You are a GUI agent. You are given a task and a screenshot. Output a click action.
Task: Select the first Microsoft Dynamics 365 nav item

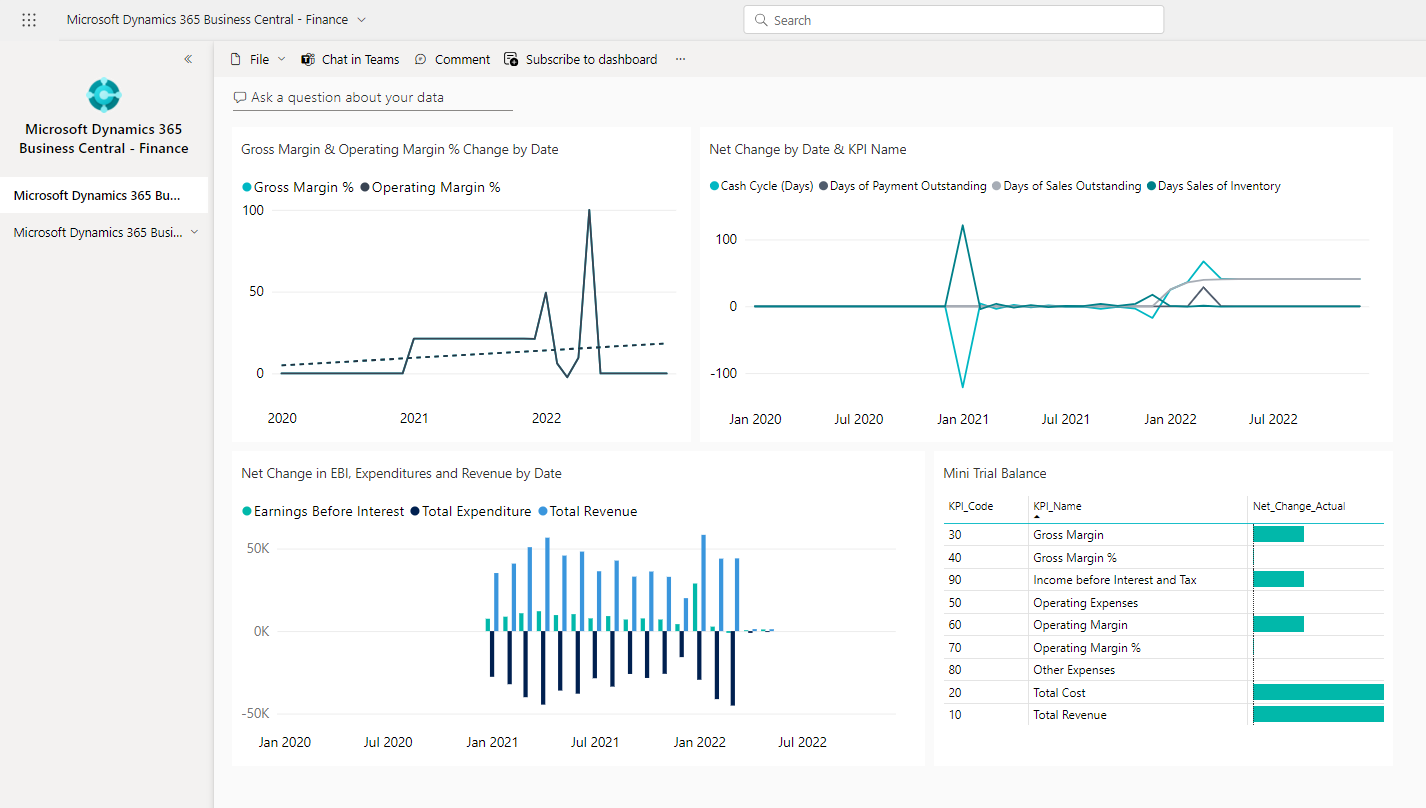[97, 196]
